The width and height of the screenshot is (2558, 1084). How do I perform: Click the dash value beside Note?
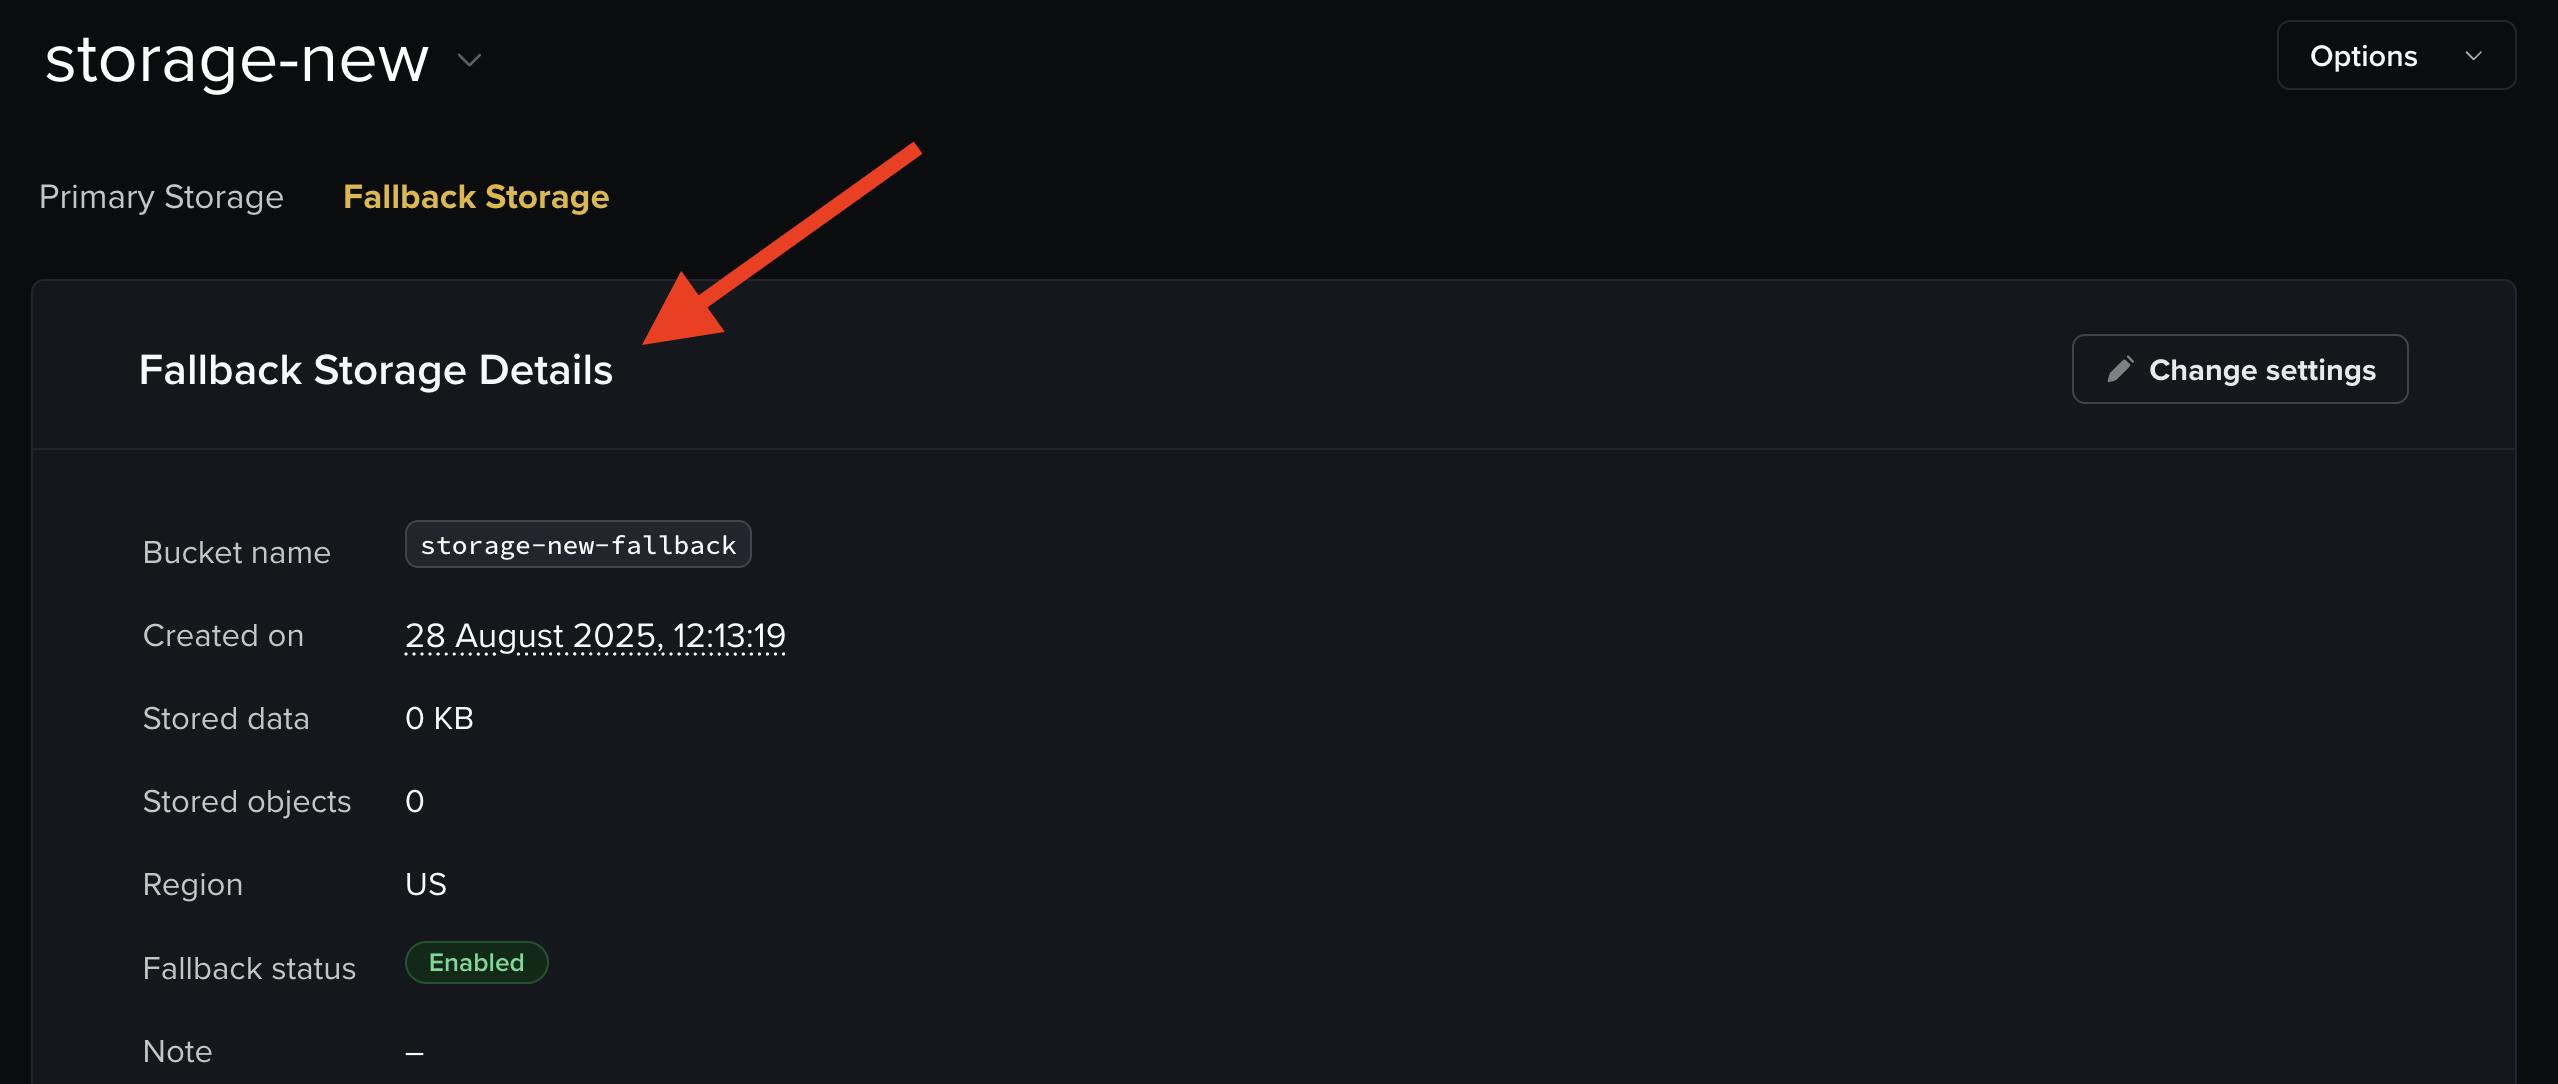415,1052
